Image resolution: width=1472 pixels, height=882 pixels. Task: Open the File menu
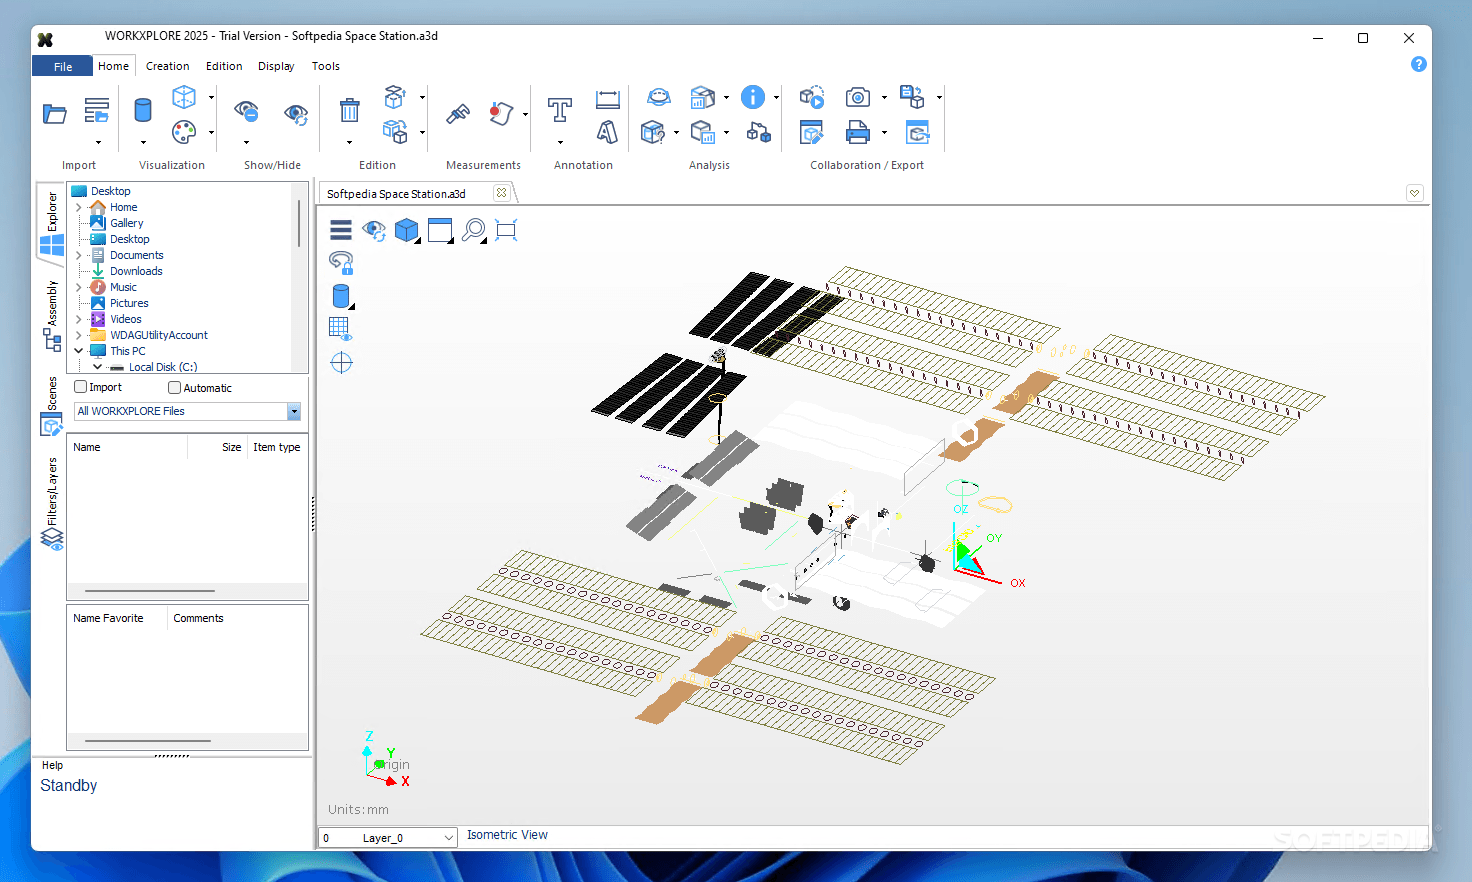tap(63, 66)
